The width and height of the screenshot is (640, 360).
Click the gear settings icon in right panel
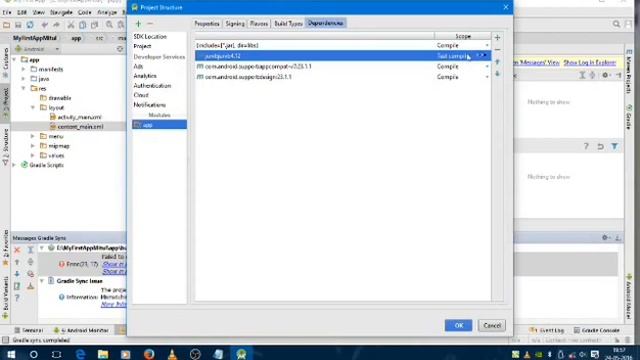(605, 75)
